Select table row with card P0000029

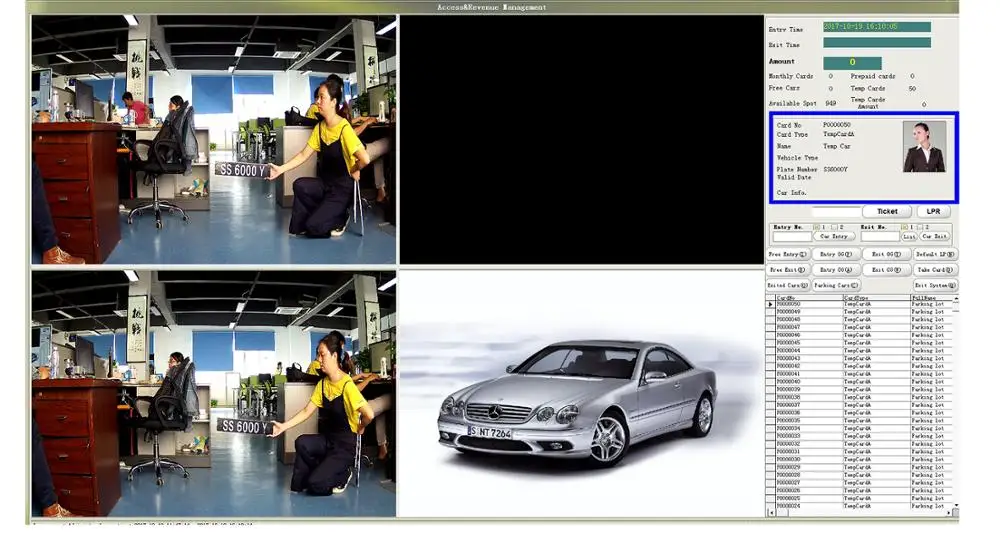tap(860, 467)
